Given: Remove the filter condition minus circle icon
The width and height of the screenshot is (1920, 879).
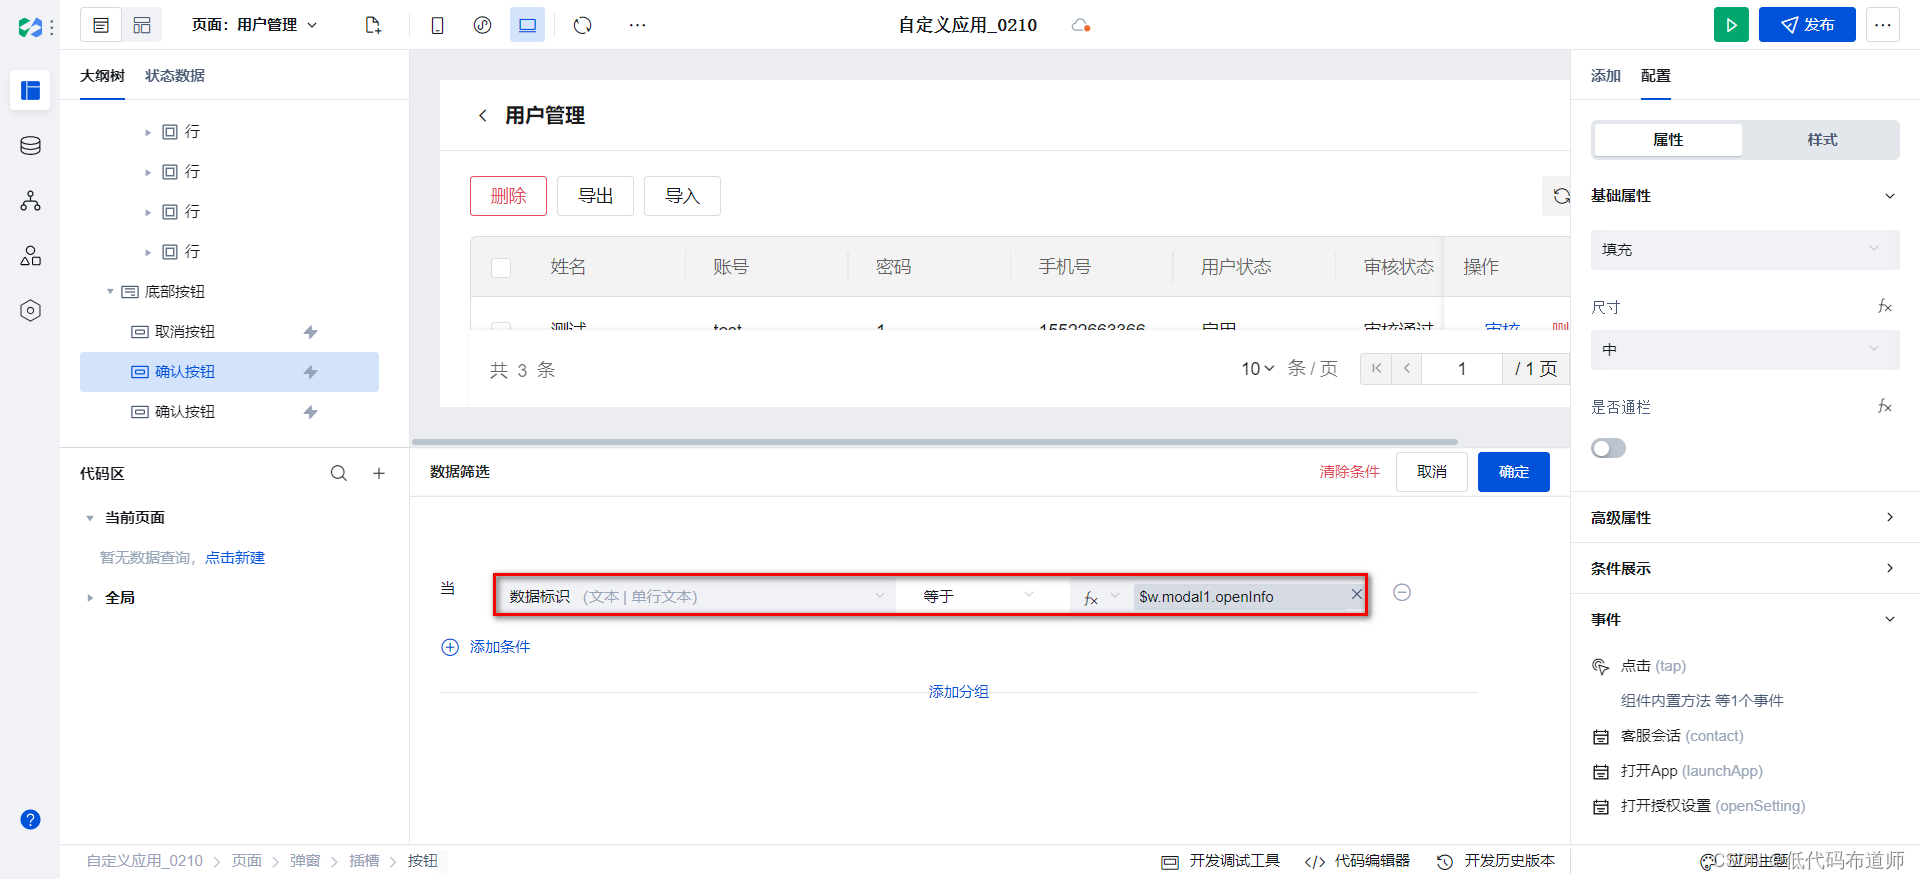Looking at the screenshot, I should click(1402, 593).
